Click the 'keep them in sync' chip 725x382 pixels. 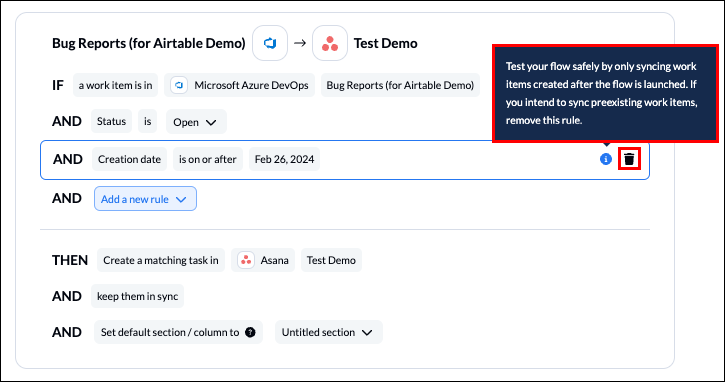pyautogui.click(x=137, y=296)
